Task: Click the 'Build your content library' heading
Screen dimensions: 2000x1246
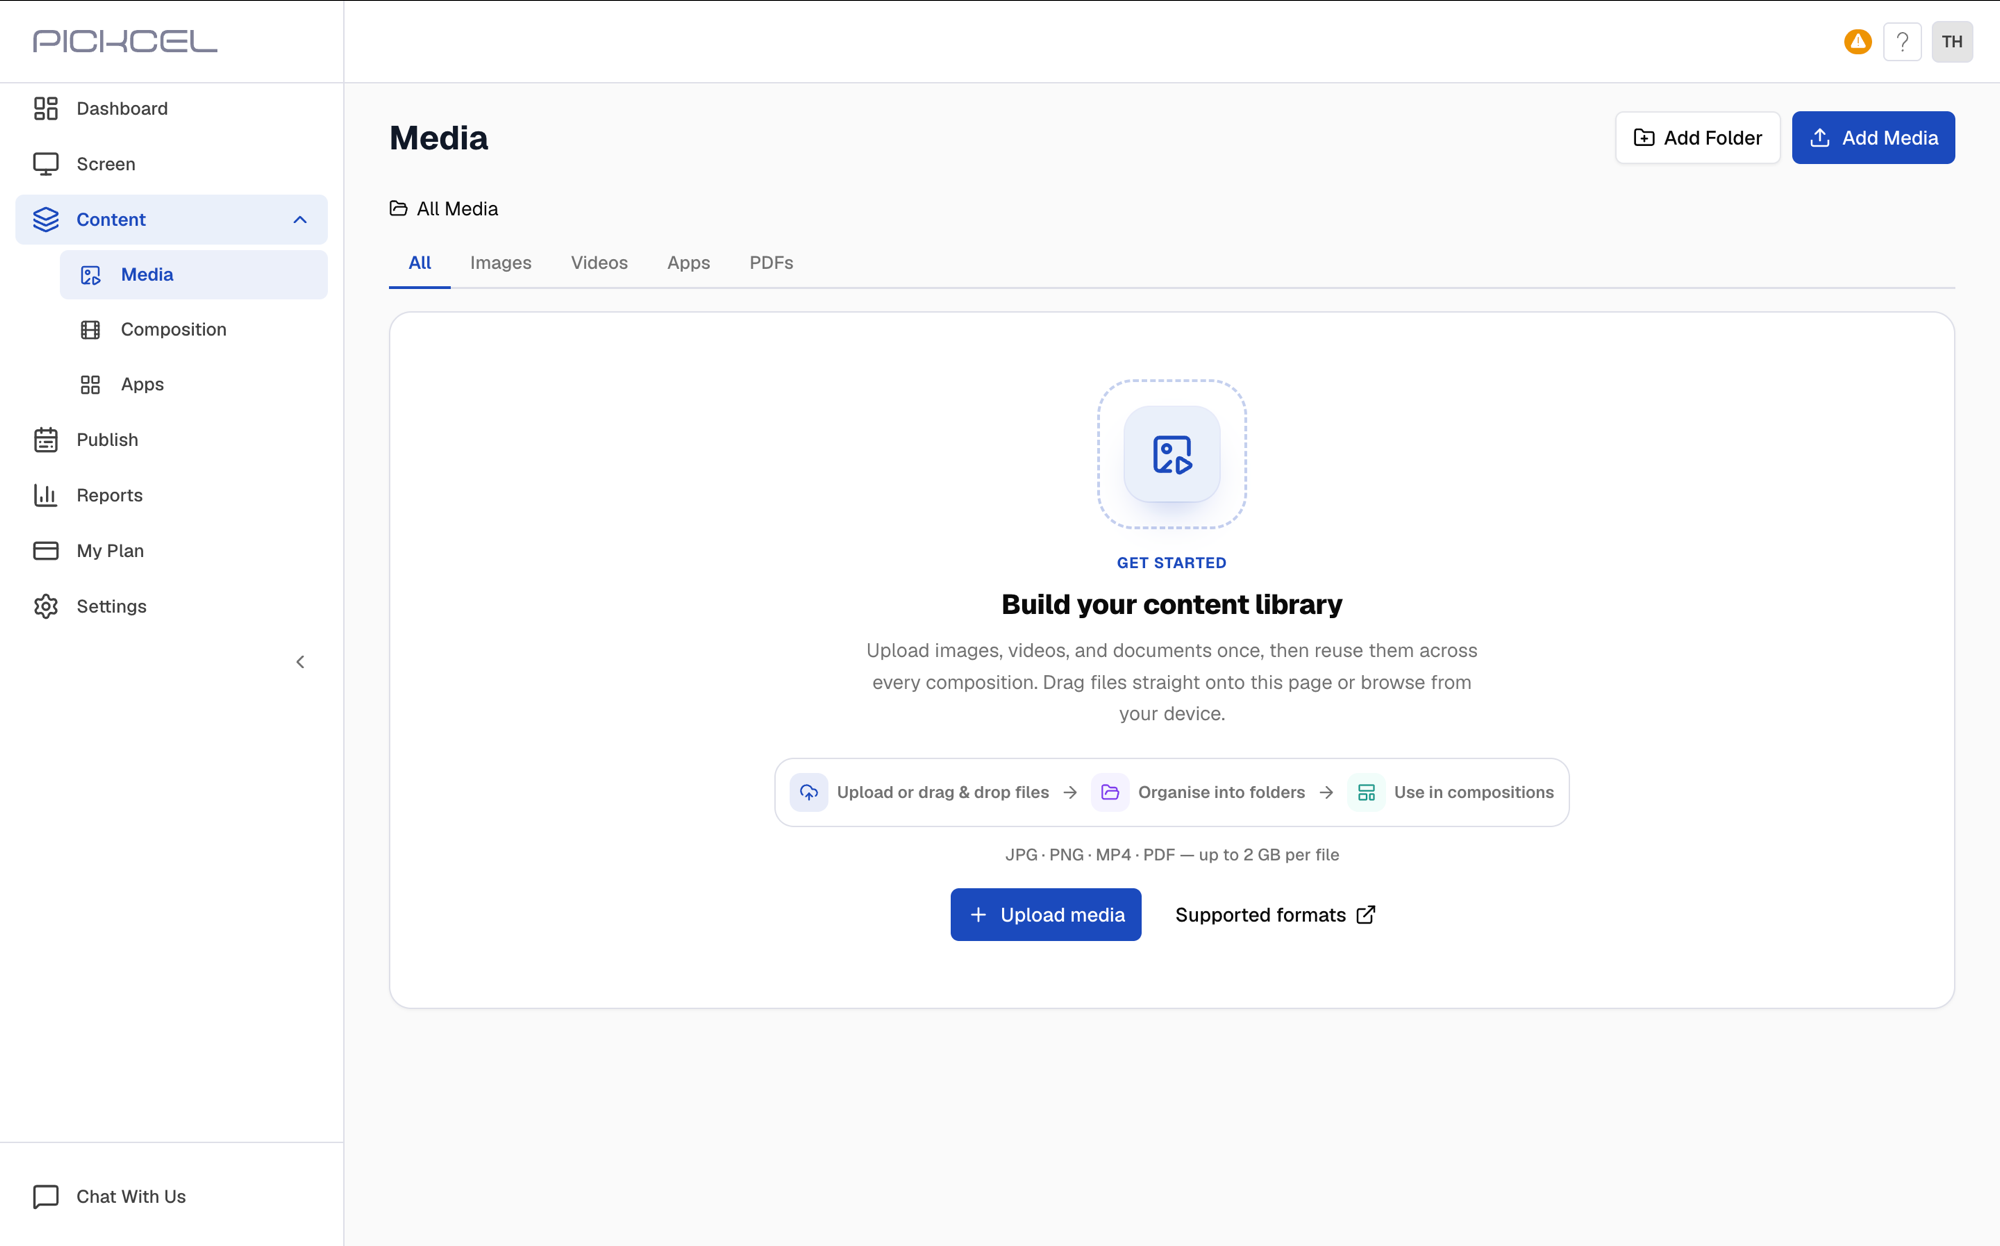Action: click(1172, 604)
